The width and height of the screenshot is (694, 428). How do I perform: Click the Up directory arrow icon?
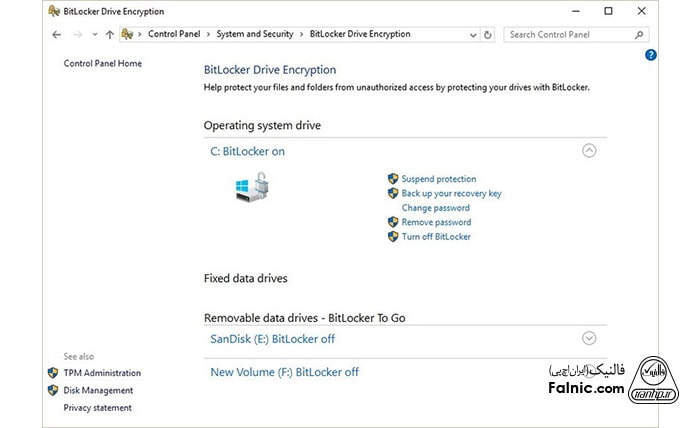tap(109, 34)
